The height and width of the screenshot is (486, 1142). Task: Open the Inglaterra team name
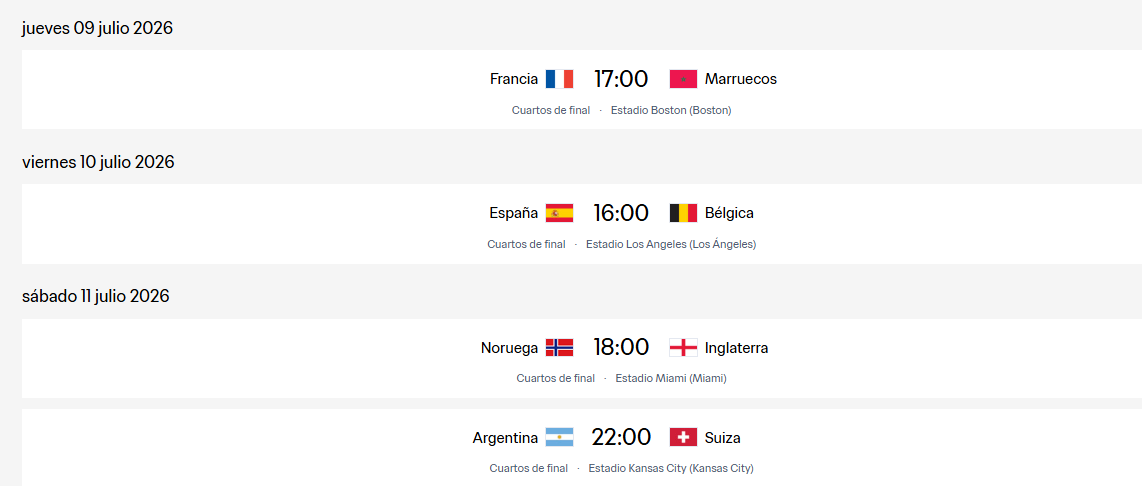click(x=736, y=348)
